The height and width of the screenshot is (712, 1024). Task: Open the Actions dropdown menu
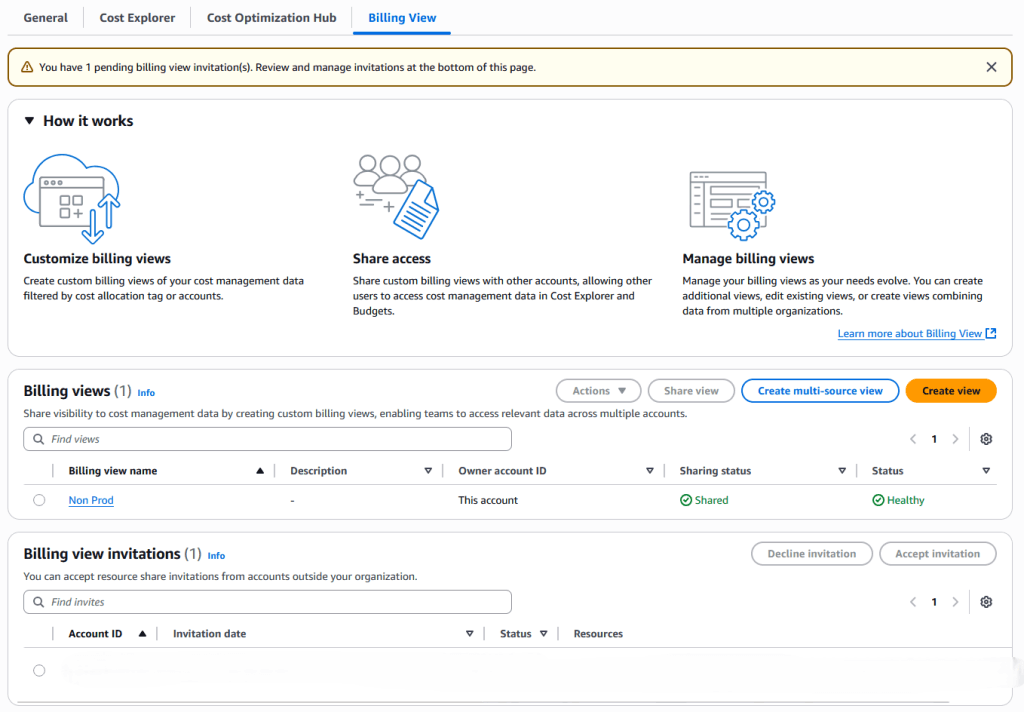[598, 391]
